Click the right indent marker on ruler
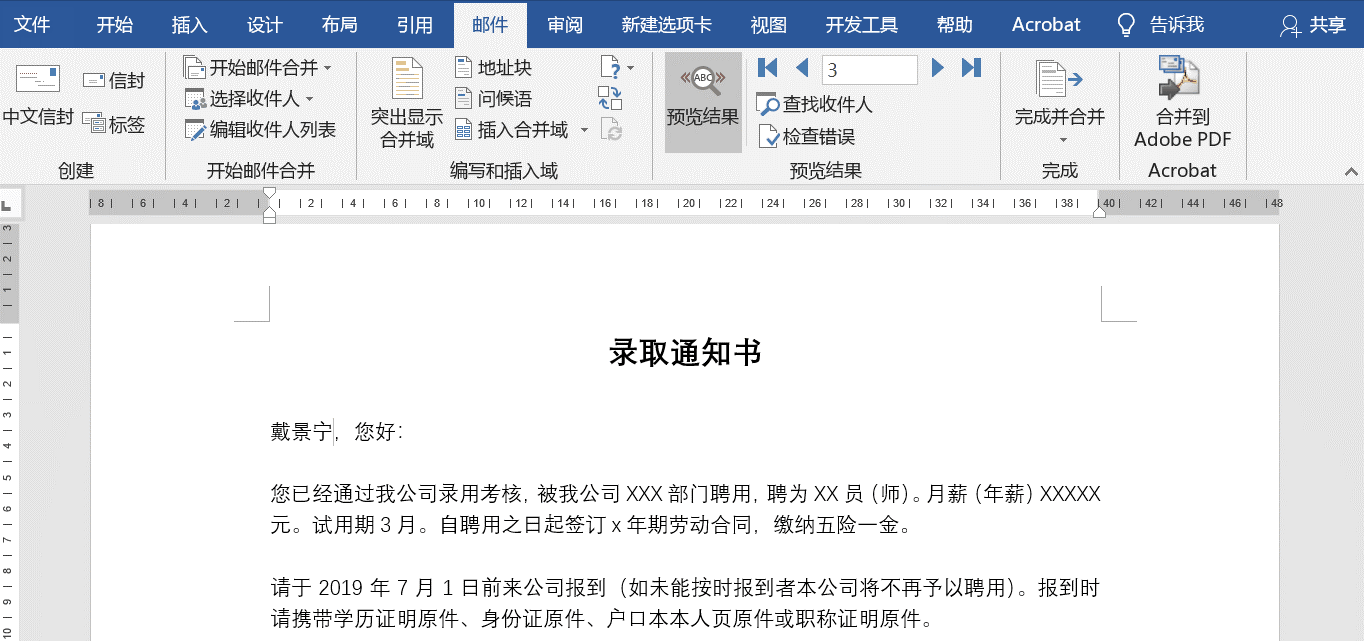This screenshot has width=1364, height=641. click(x=1099, y=210)
